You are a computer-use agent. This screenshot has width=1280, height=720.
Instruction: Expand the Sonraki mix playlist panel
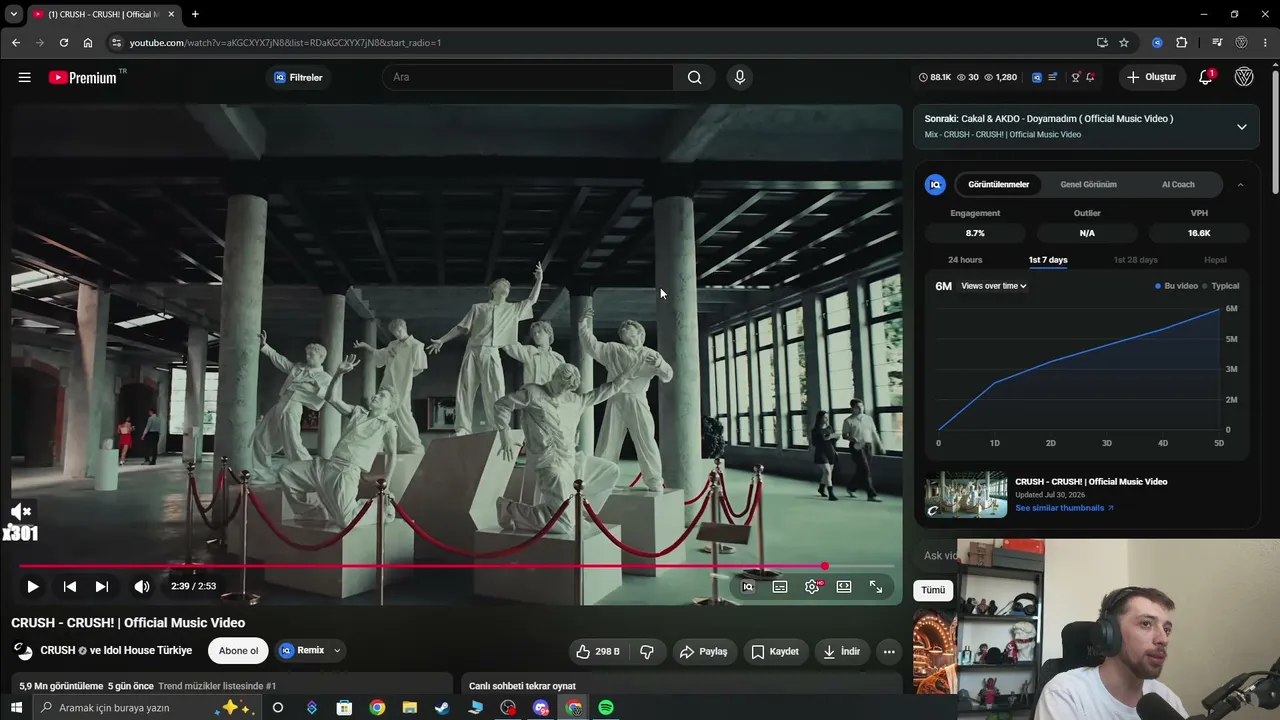[1241, 127]
